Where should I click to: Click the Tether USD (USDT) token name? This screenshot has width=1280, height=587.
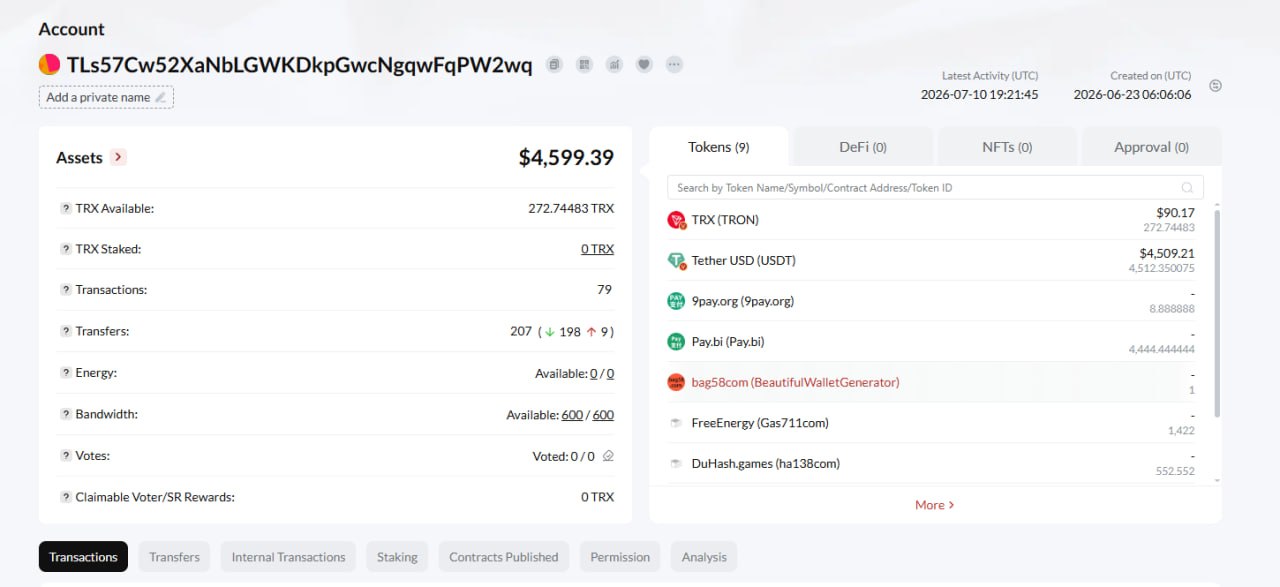tap(743, 260)
